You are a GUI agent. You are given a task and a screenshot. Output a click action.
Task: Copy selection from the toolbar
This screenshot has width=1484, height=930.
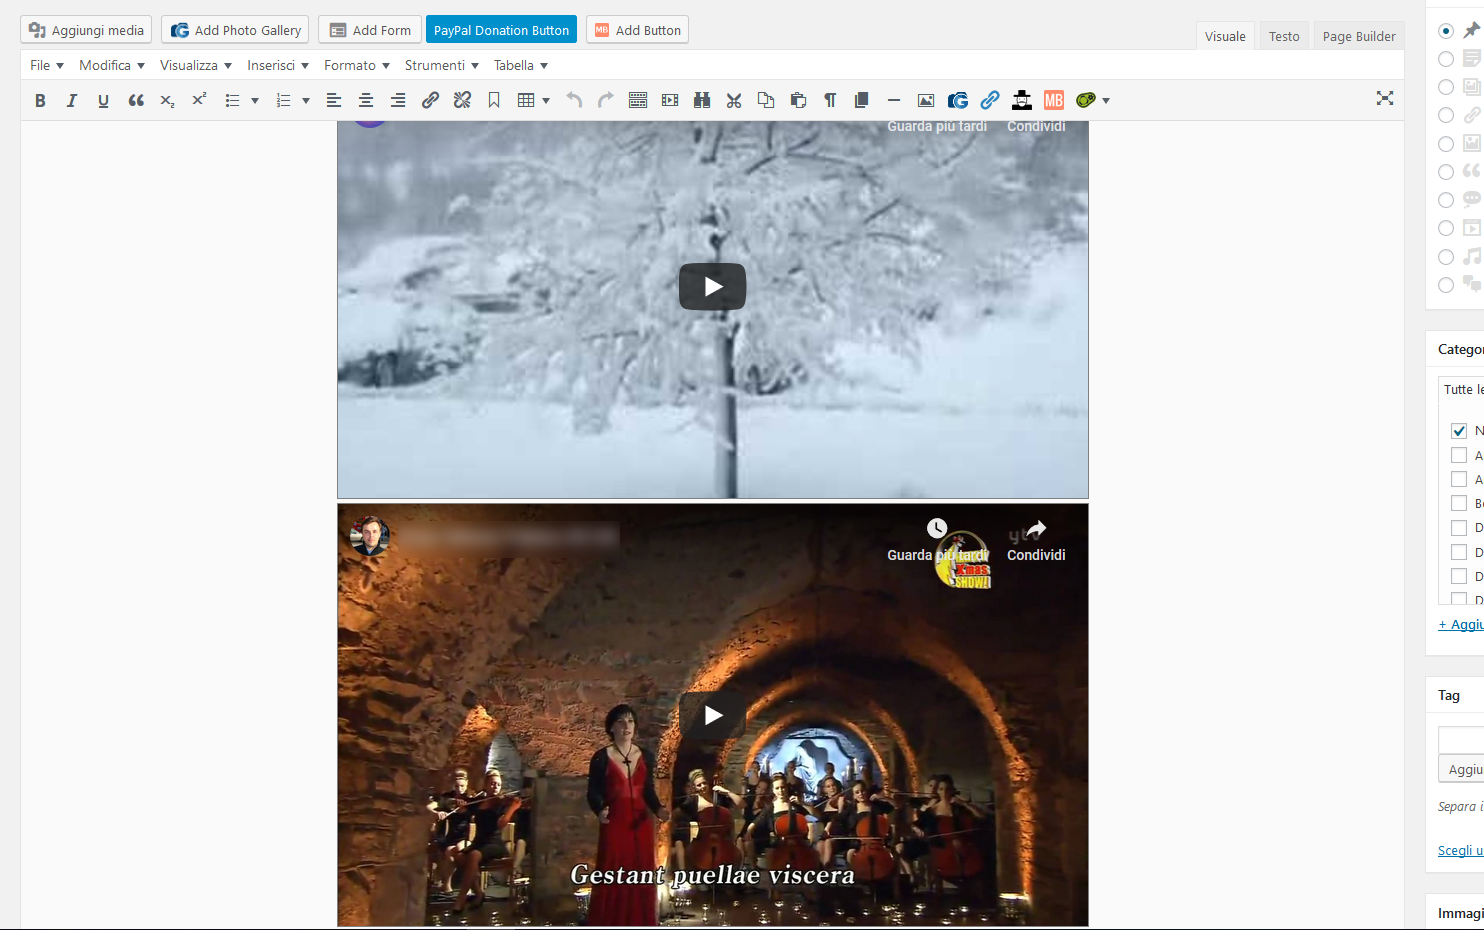coord(766,100)
